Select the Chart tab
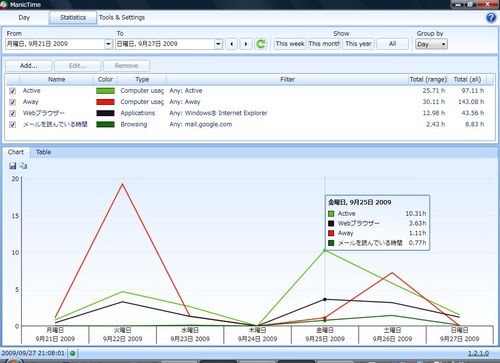The height and width of the screenshot is (363, 500). tap(16, 152)
